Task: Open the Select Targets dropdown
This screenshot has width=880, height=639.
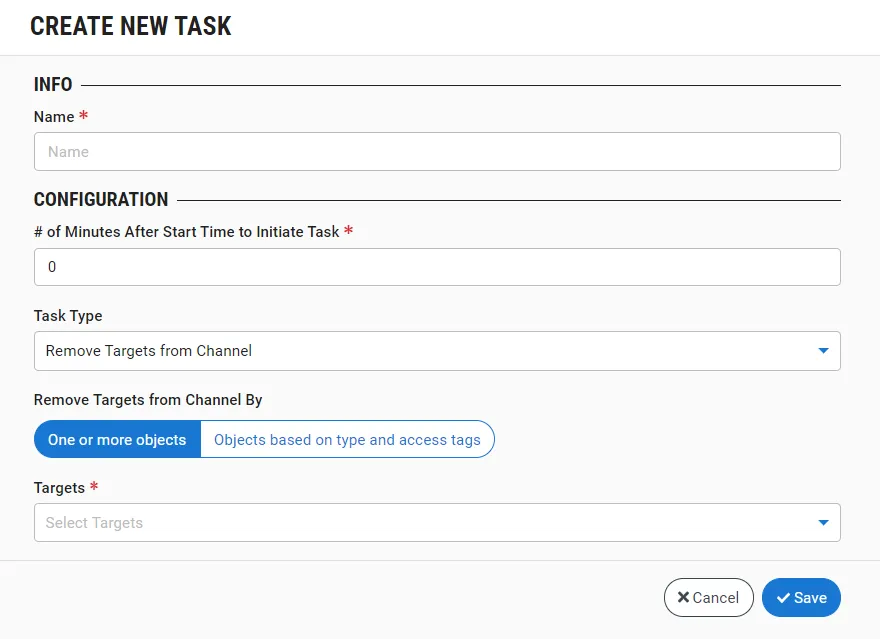Action: click(437, 522)
